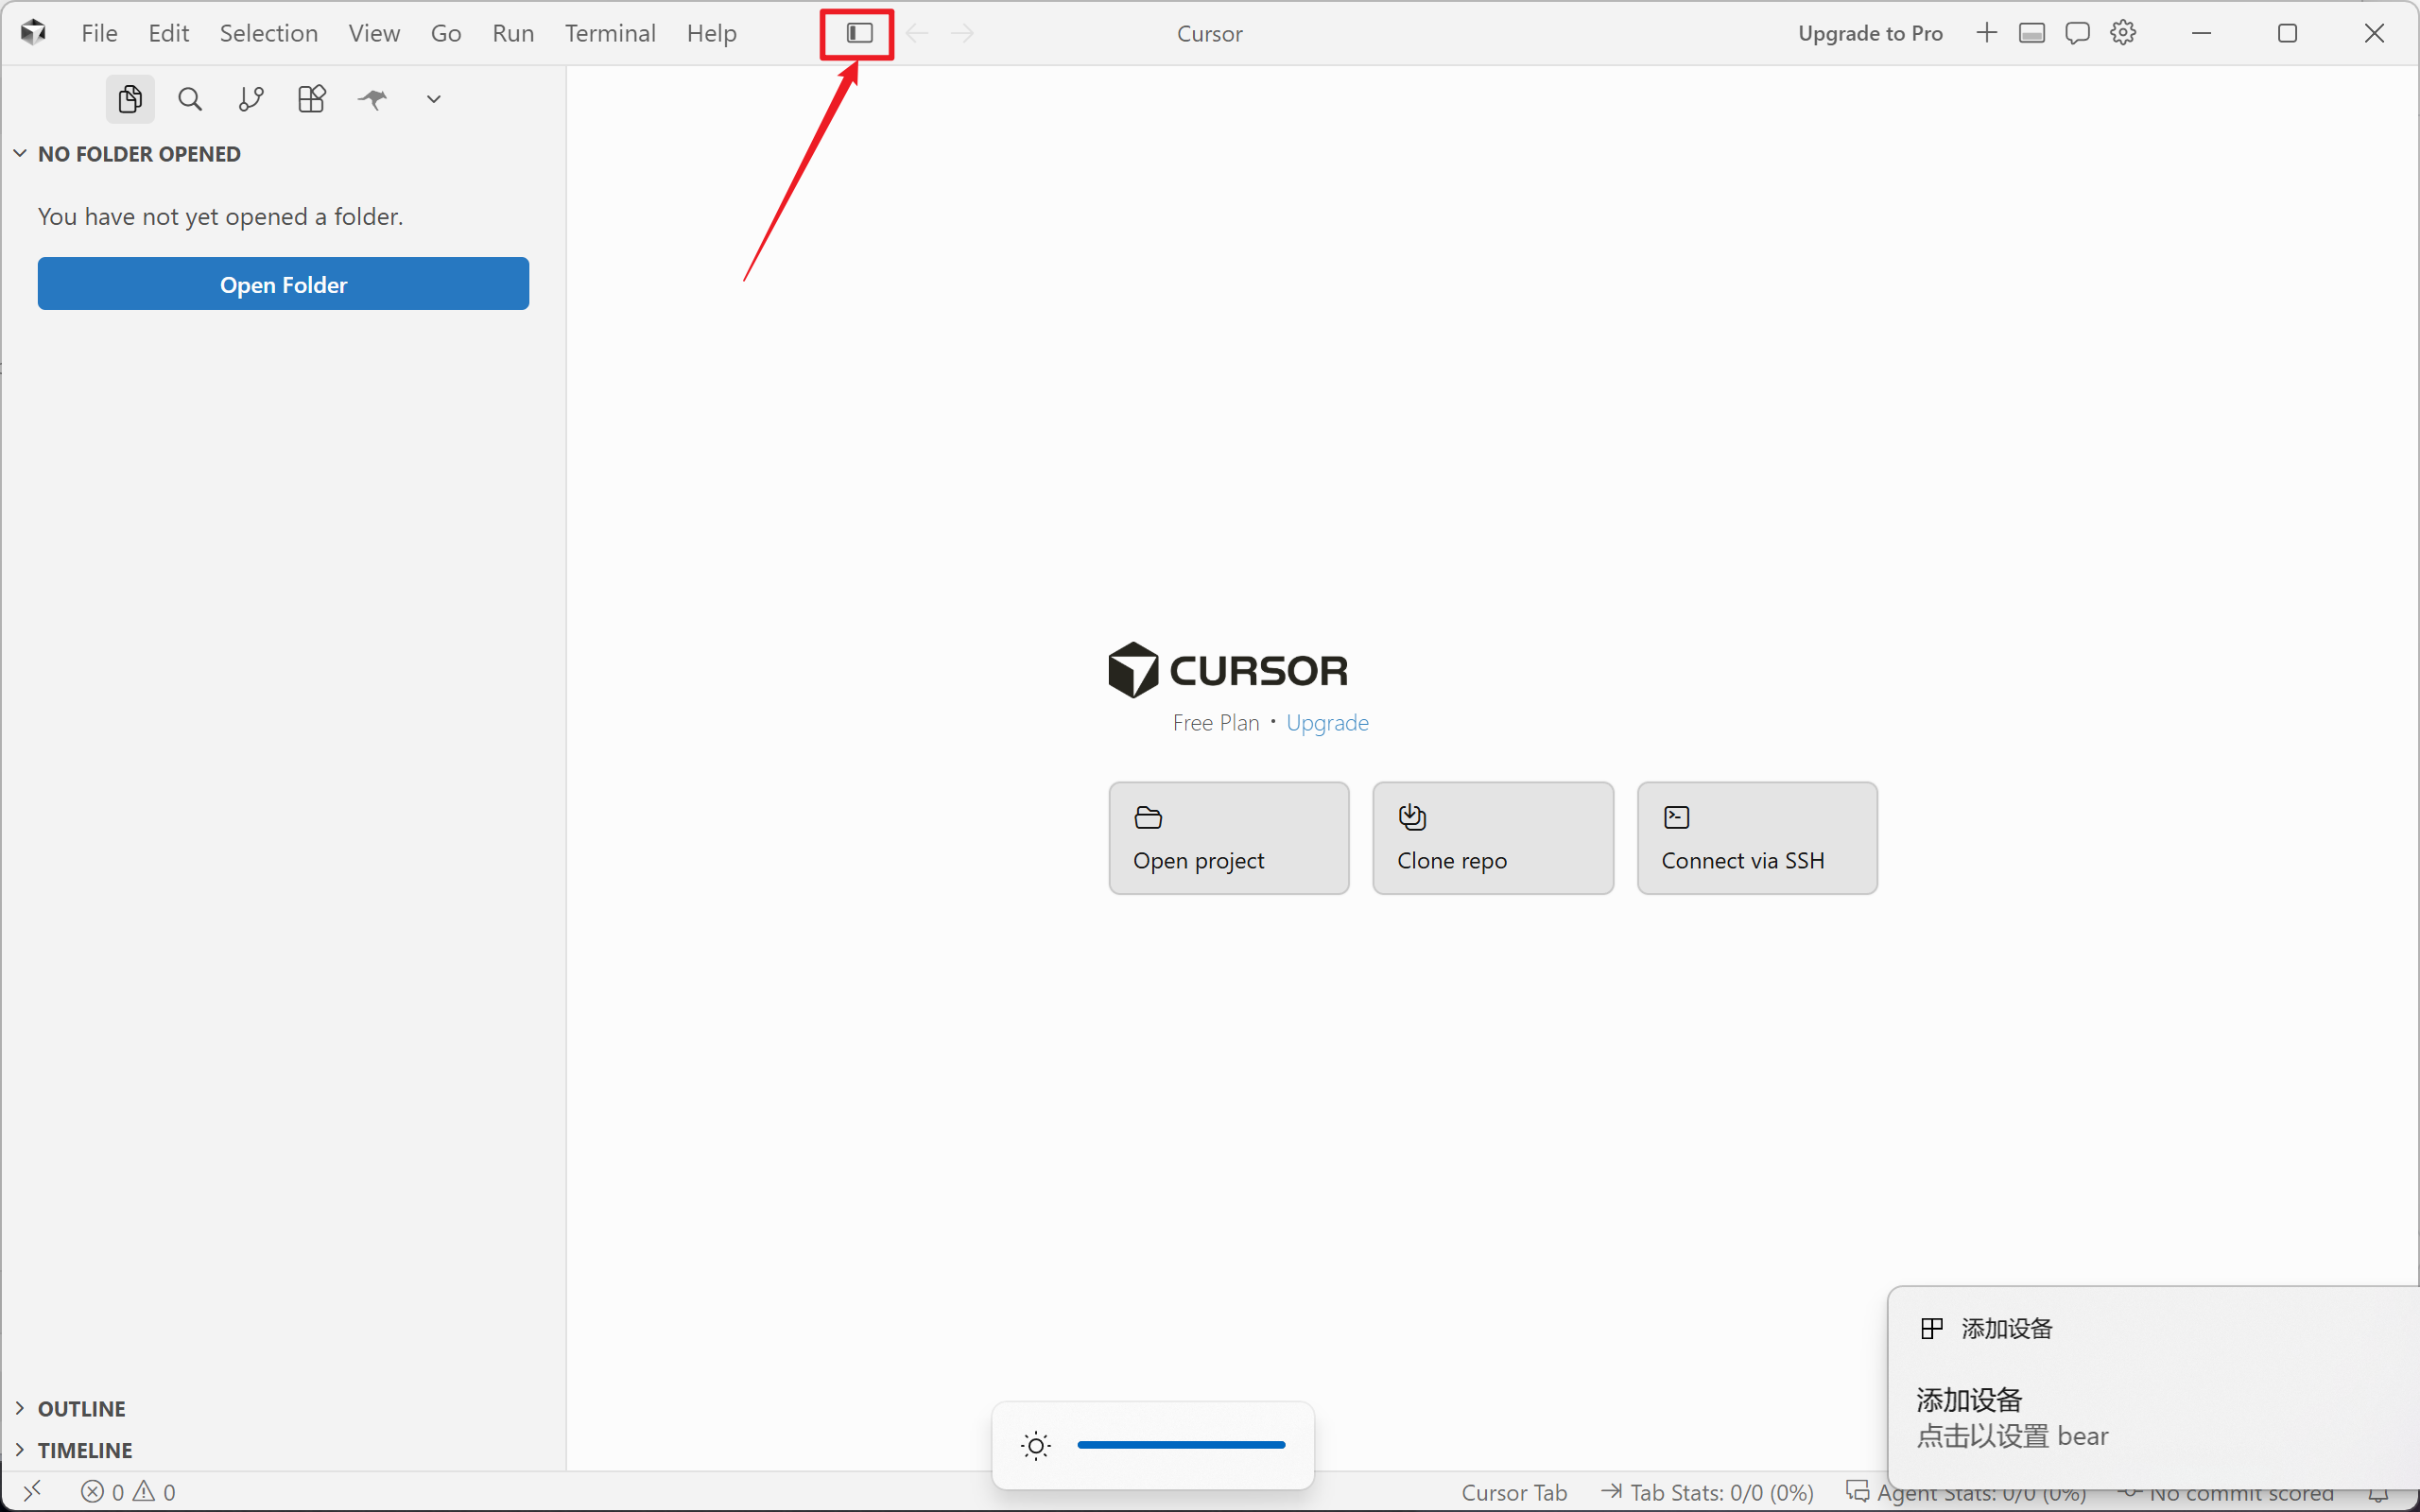2420x1512 pixels.
Task: Click the settings gear icon in title bar
Action: [2123, 33]
